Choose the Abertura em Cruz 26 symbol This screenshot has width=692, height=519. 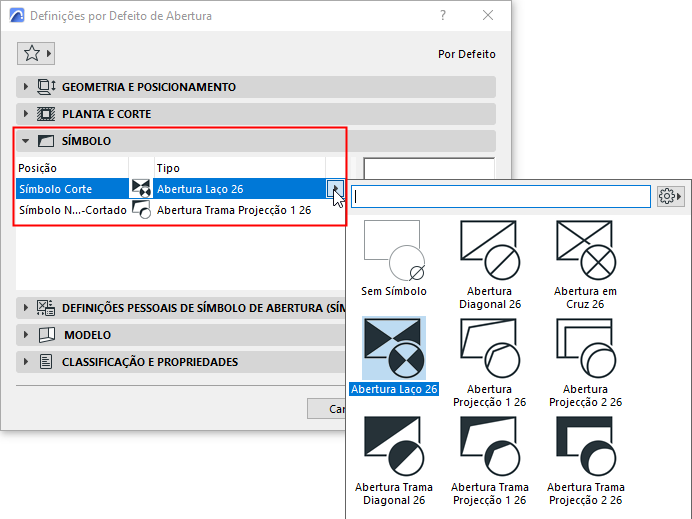586,251
